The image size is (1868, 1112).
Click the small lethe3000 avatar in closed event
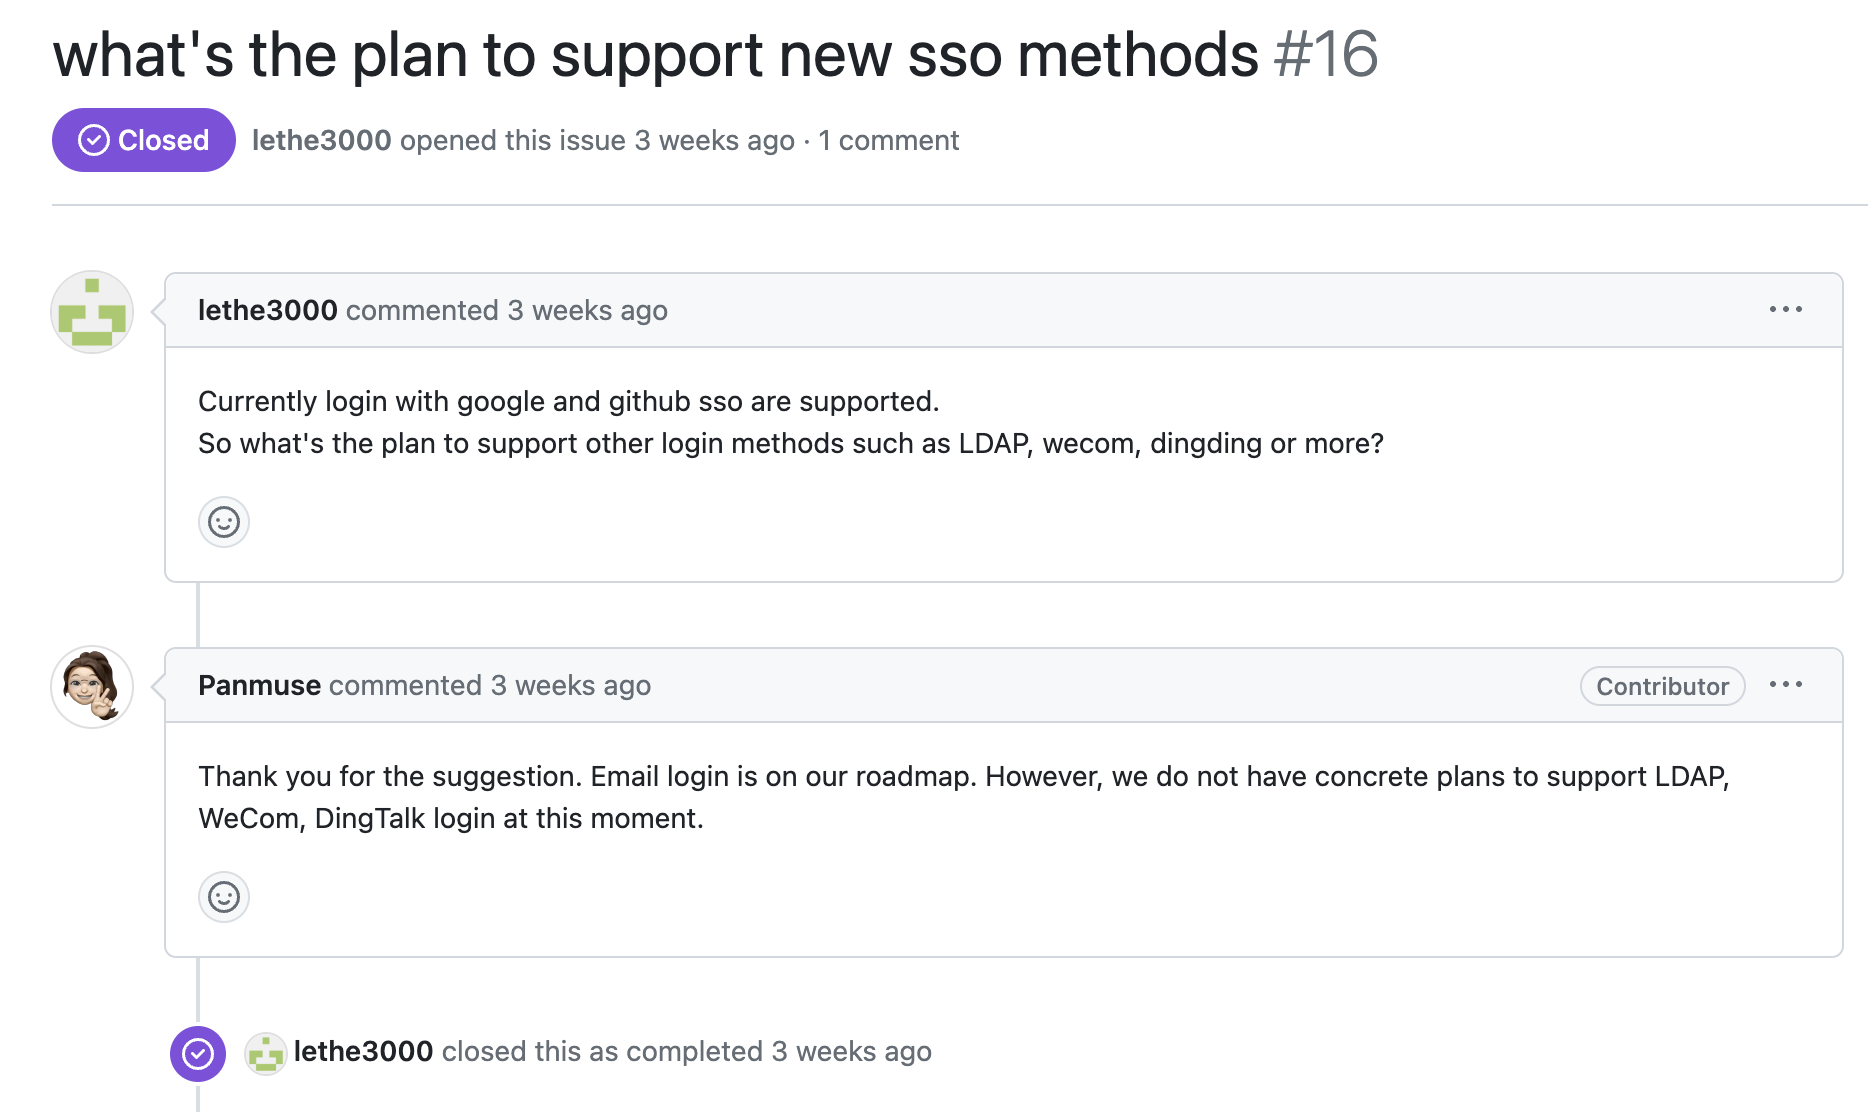point(266,1053)
